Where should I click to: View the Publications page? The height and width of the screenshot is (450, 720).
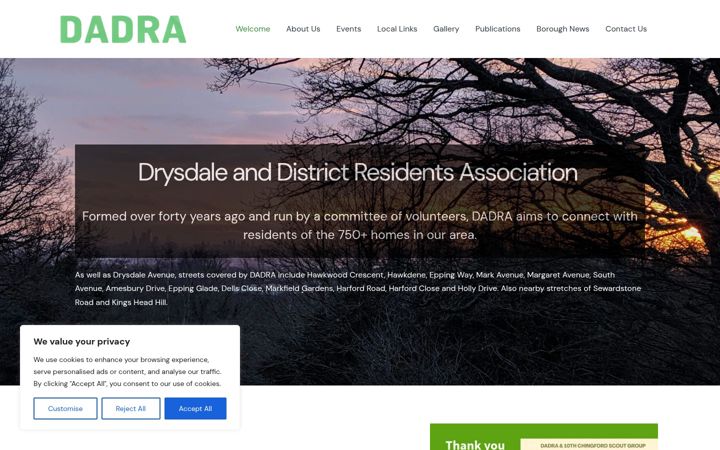click(x=497, y=29)
